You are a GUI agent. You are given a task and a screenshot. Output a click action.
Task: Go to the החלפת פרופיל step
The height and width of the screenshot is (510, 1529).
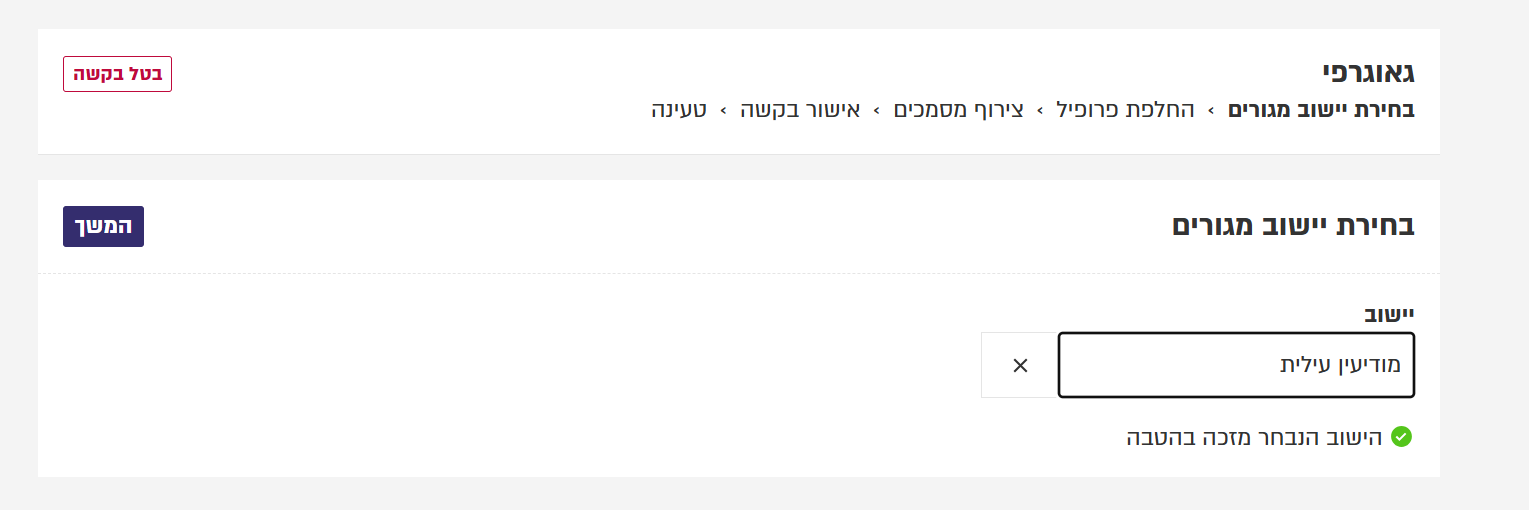1125,109
